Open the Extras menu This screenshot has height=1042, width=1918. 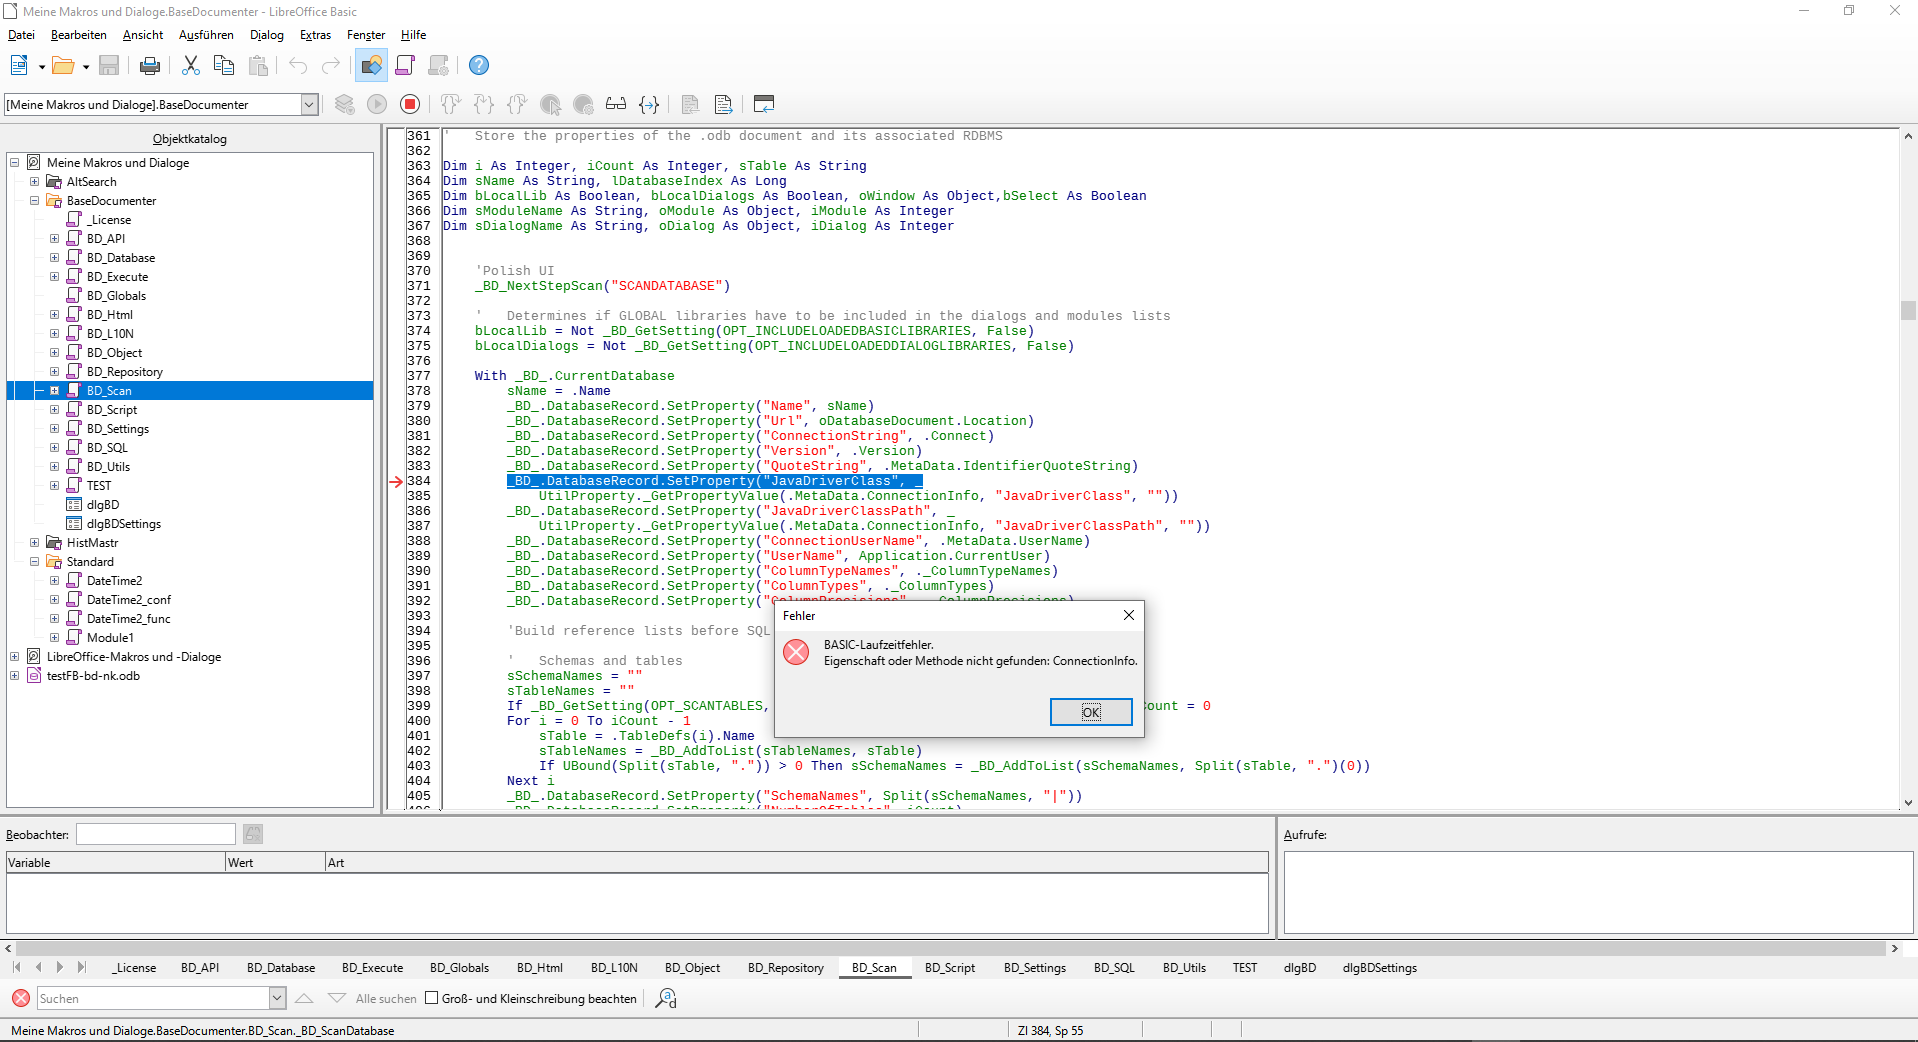(315, 35)
